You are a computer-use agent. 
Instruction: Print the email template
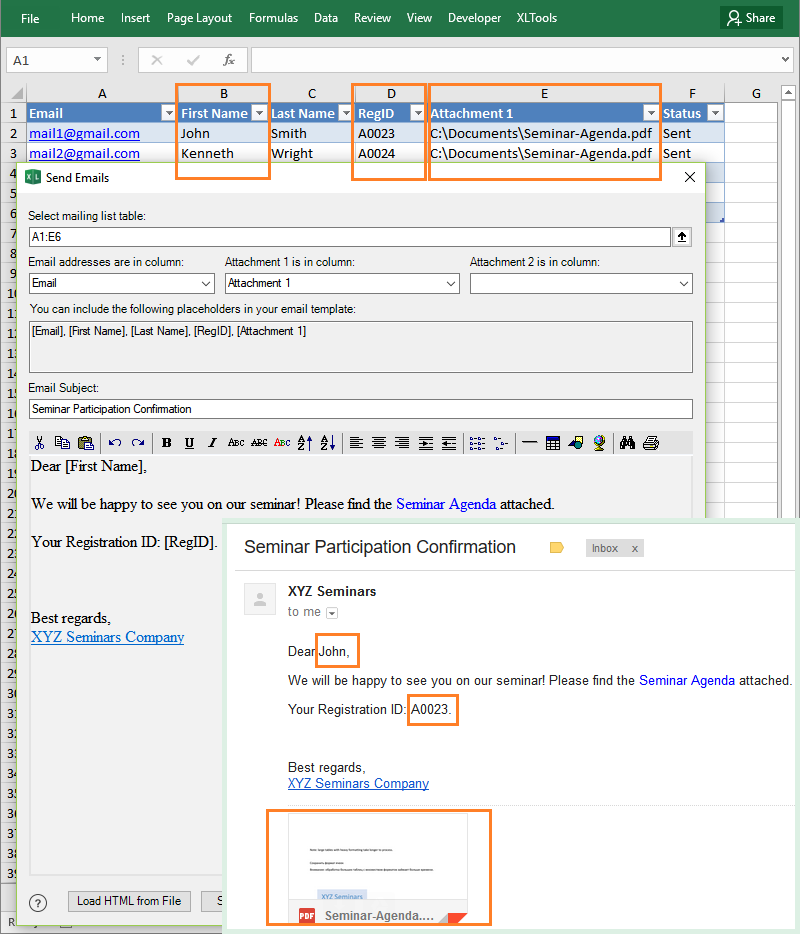pos(652,442)
